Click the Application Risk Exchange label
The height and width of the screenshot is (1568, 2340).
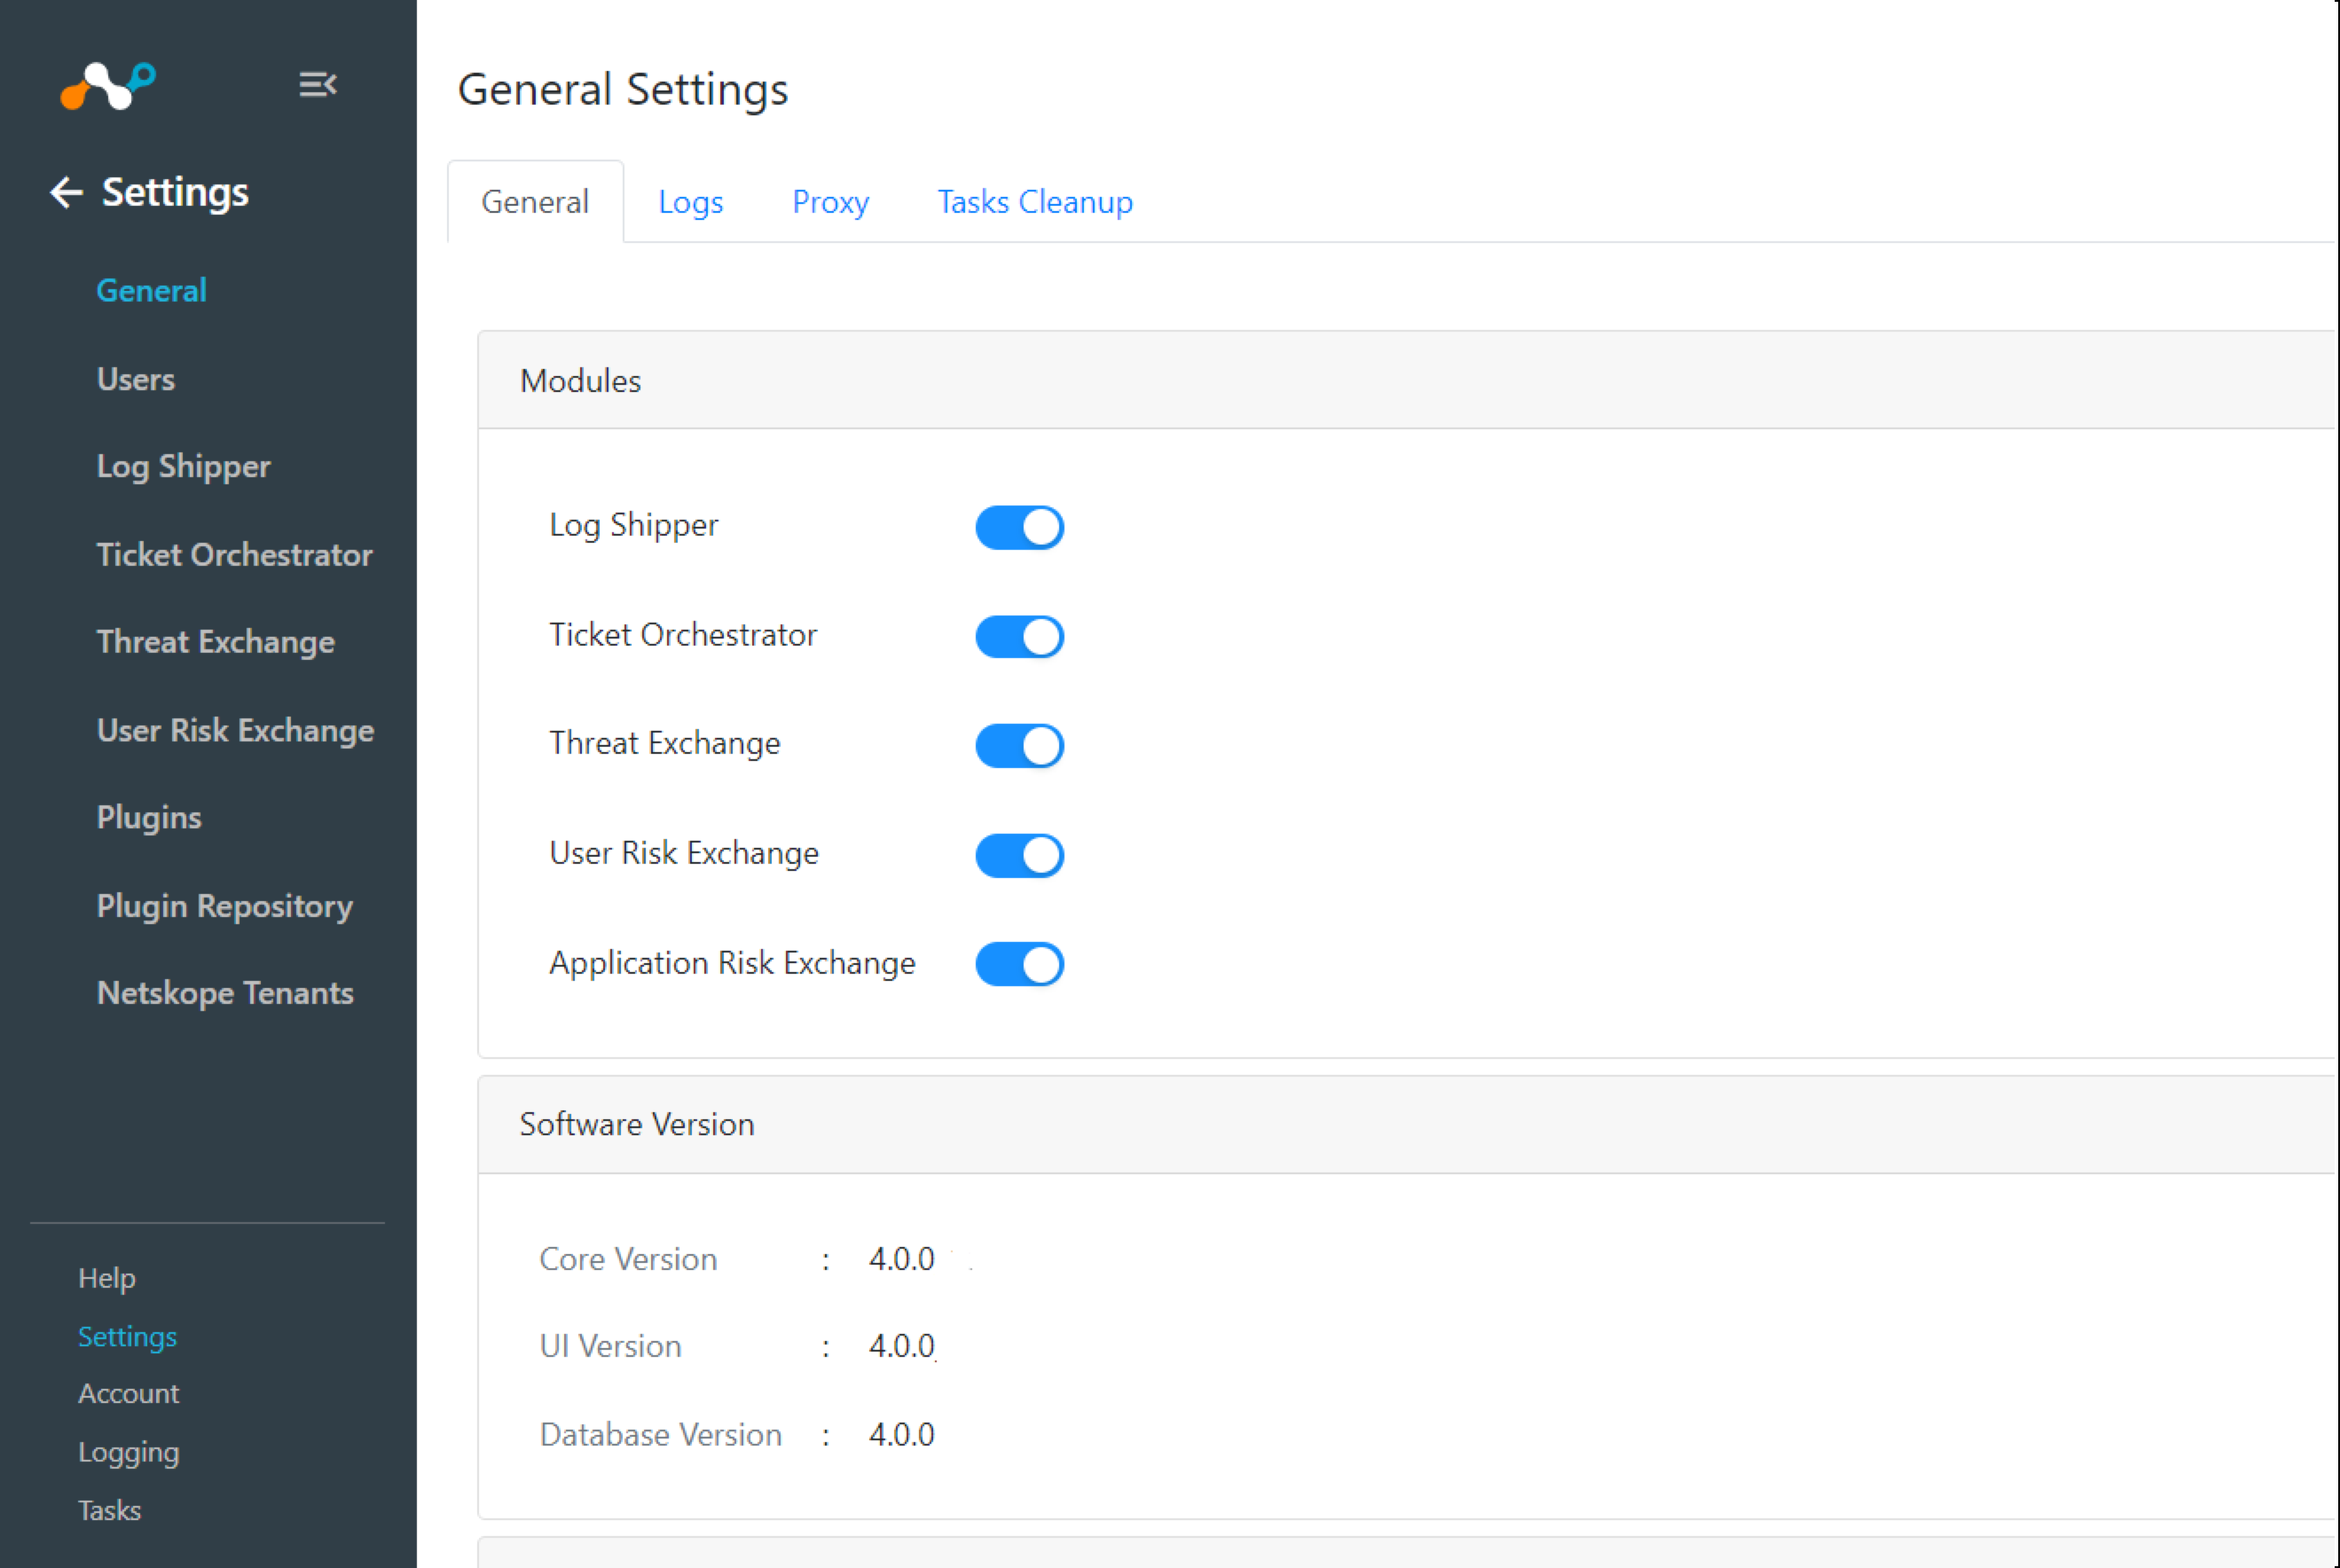[732, 963]
